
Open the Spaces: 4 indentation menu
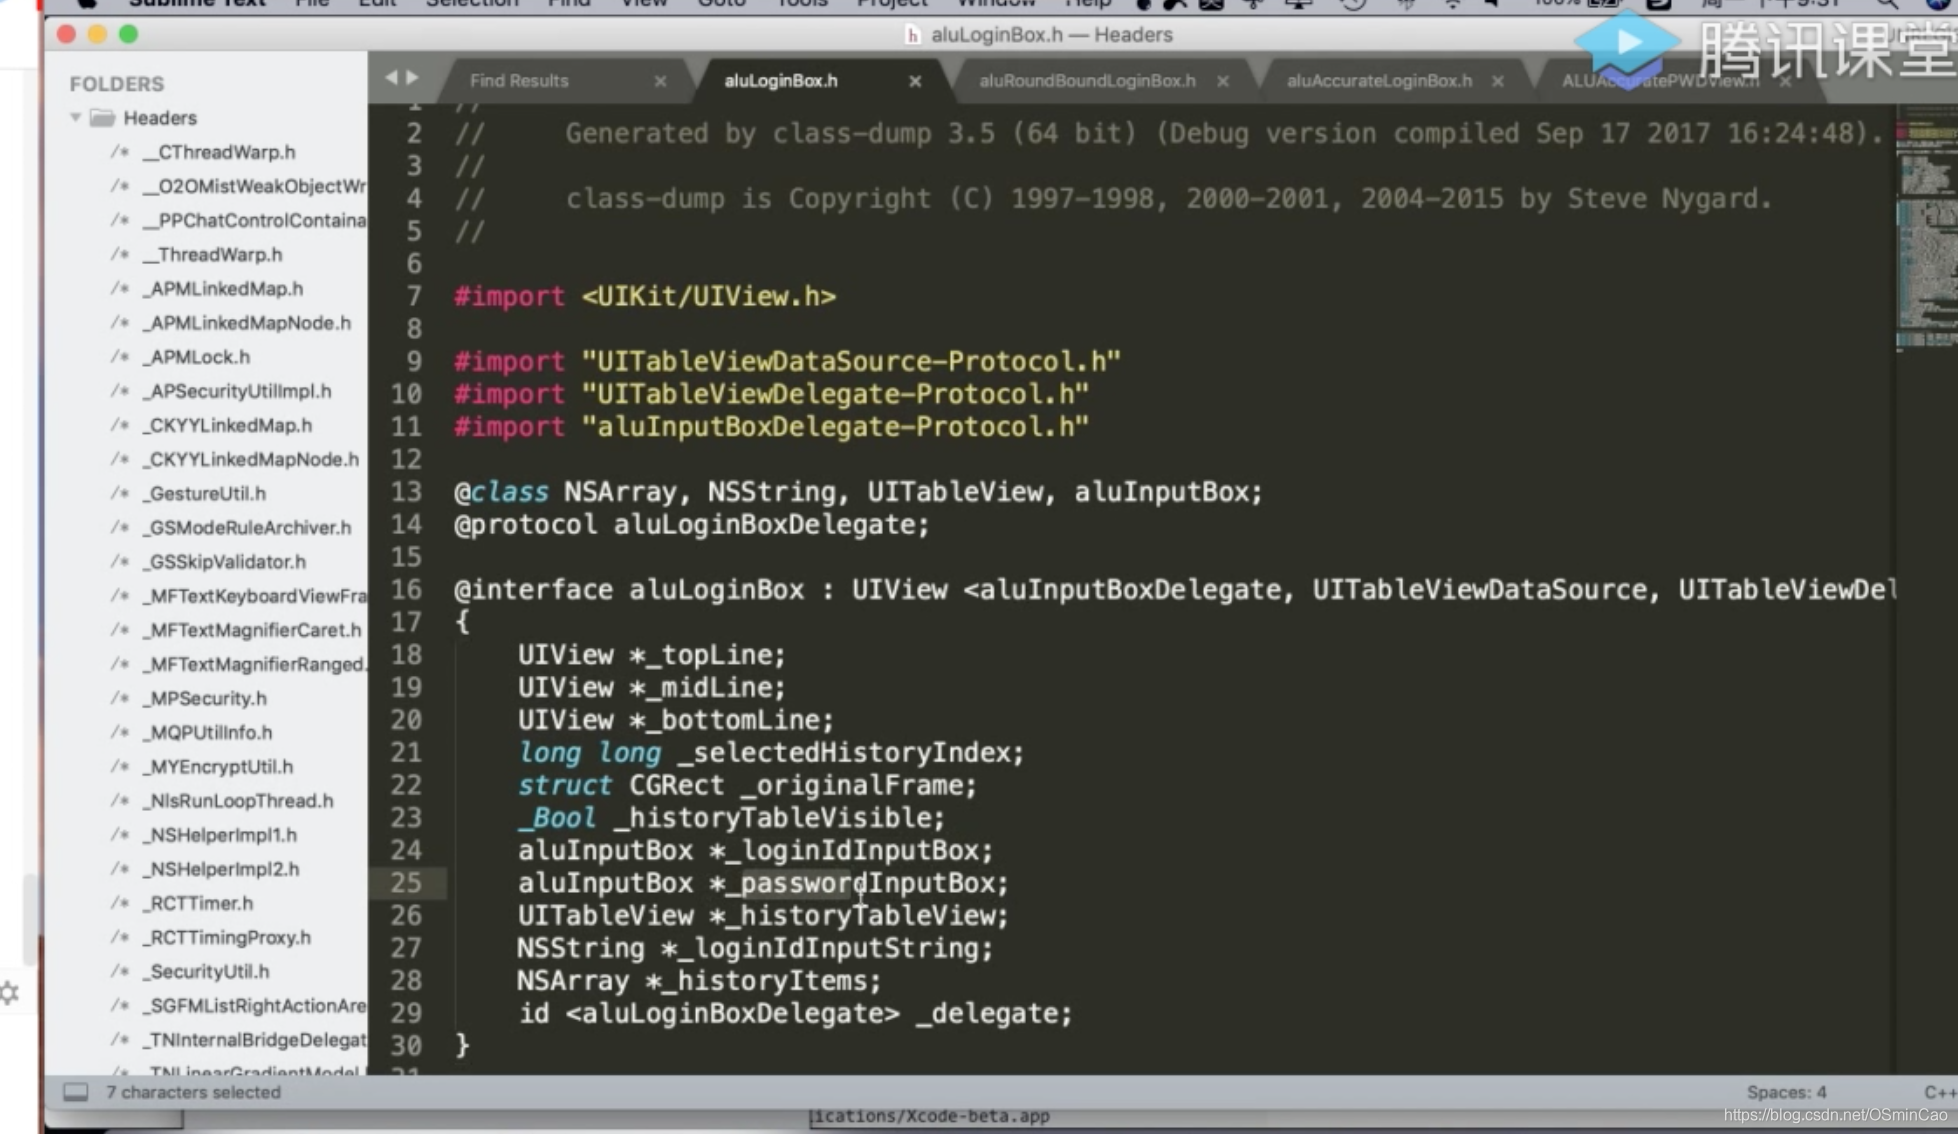[x=1785, y=1092]
